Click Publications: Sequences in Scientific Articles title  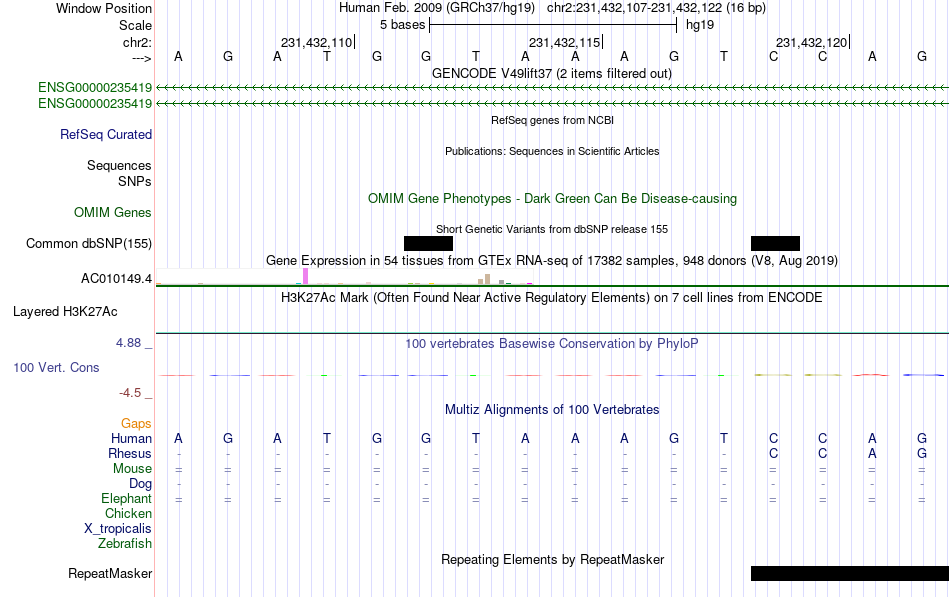tap(552, 151)
